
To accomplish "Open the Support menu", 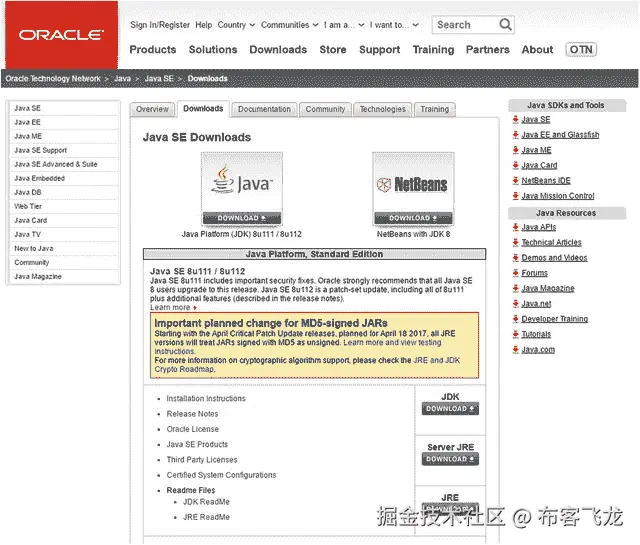I will [379, 50].
